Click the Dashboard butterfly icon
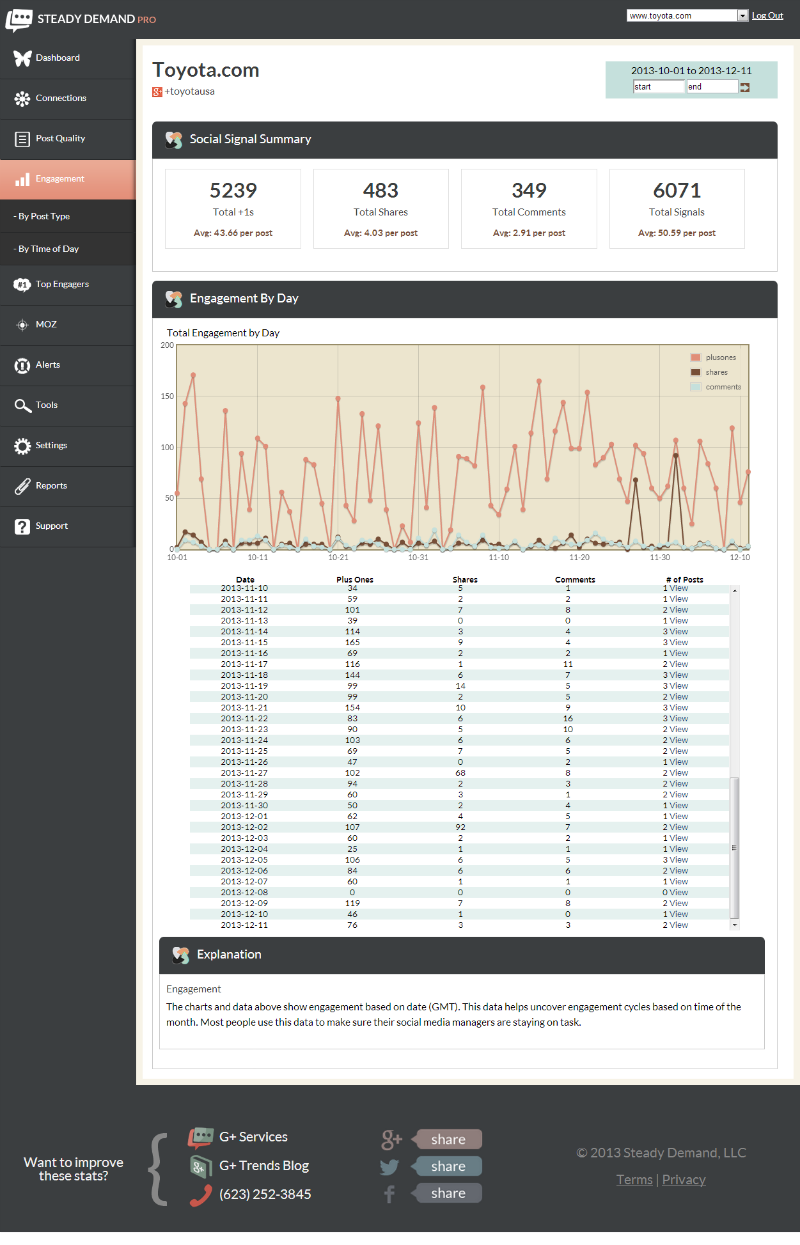Screen dimensions: 800x1245 pyautogui.click(x=22, y=58)
